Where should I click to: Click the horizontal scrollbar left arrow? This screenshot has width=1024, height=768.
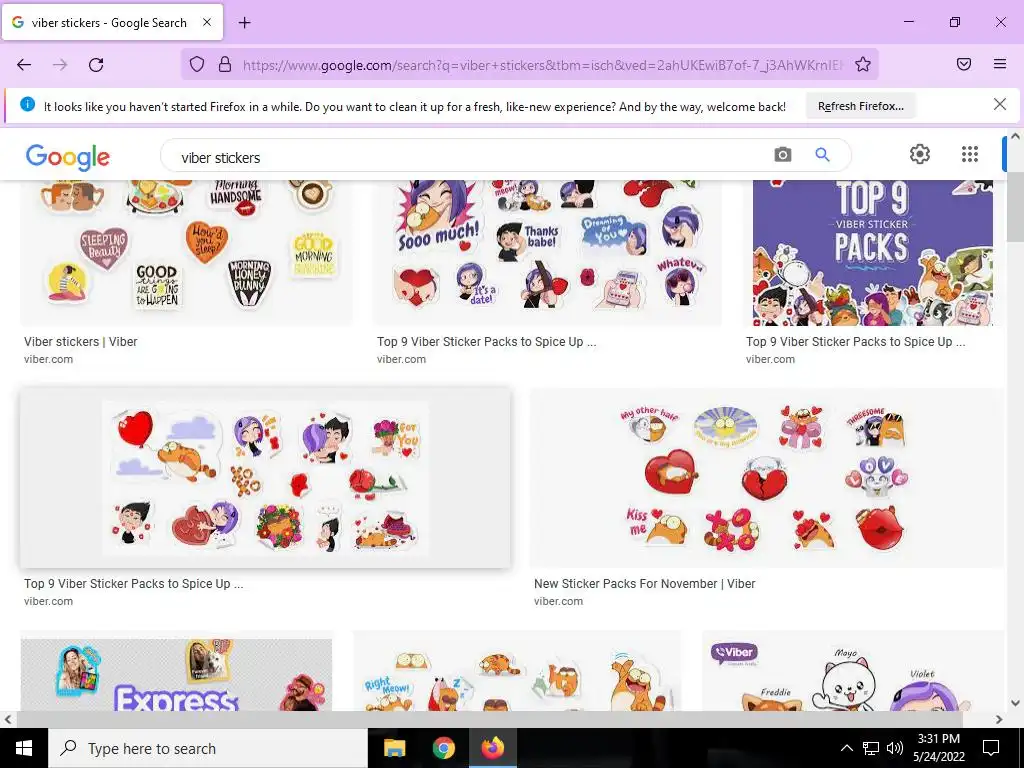point(8,719)
